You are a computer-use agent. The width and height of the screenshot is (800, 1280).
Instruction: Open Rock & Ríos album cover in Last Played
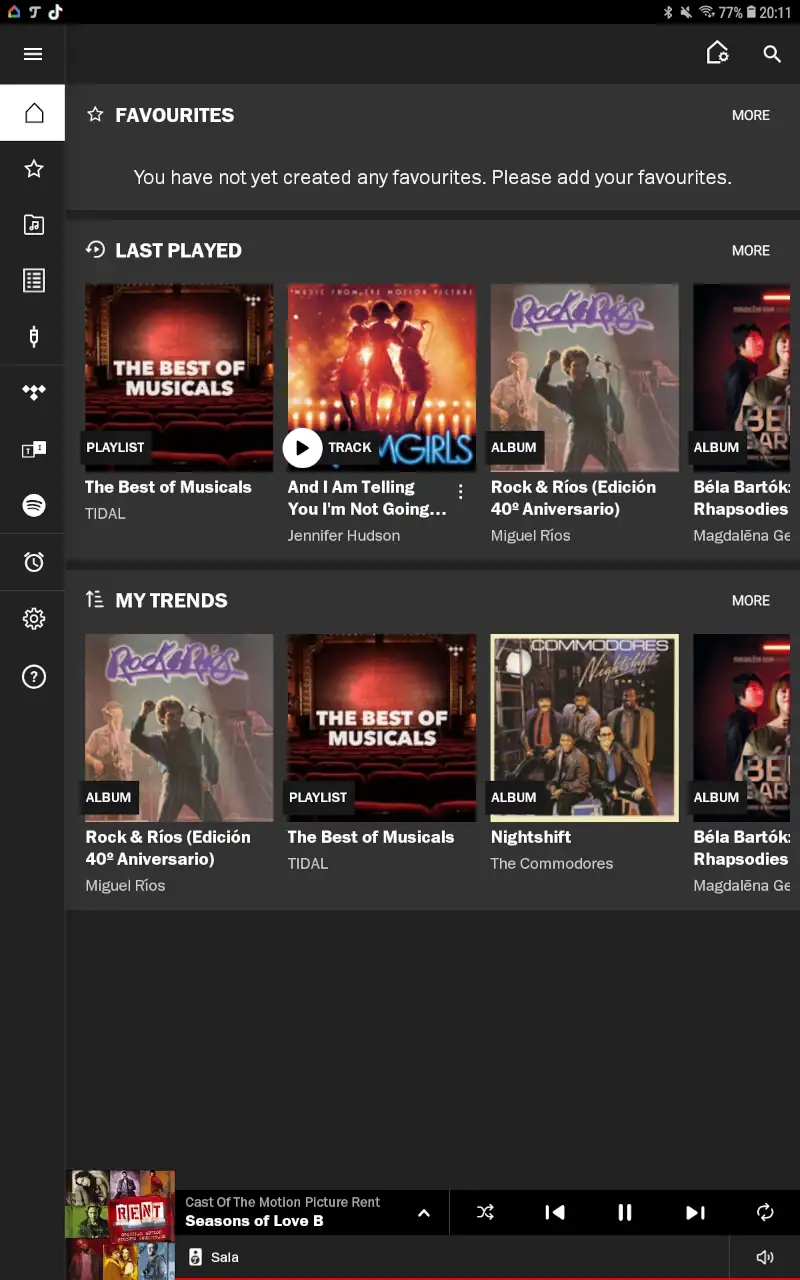point(584,378)
